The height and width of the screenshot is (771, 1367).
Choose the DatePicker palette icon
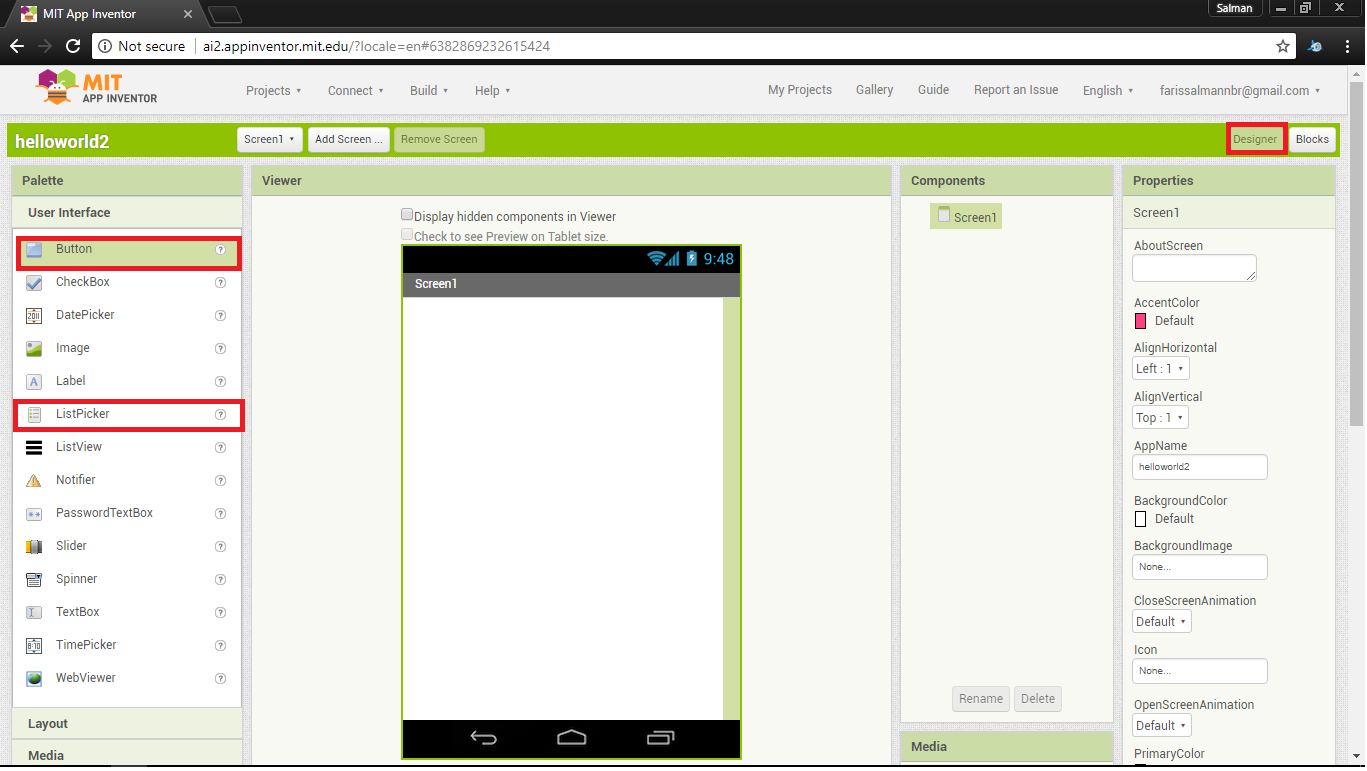[34, 316]
